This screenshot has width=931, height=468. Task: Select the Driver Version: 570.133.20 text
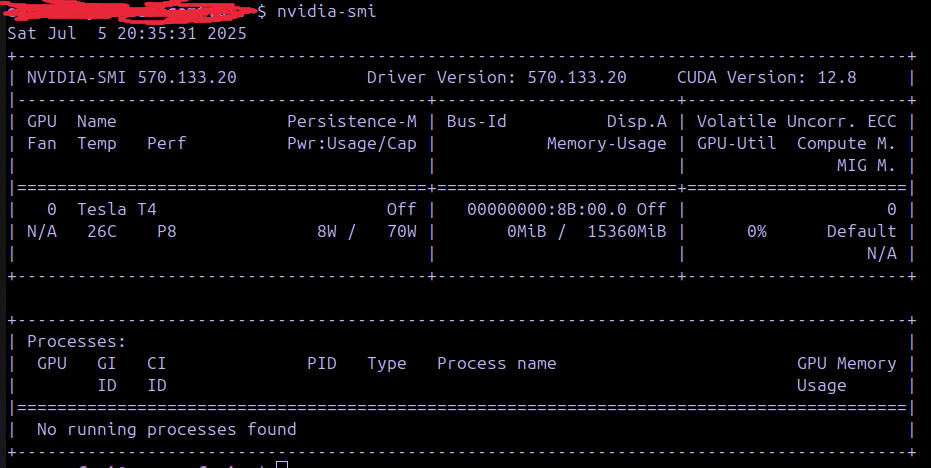click(496, 77)
